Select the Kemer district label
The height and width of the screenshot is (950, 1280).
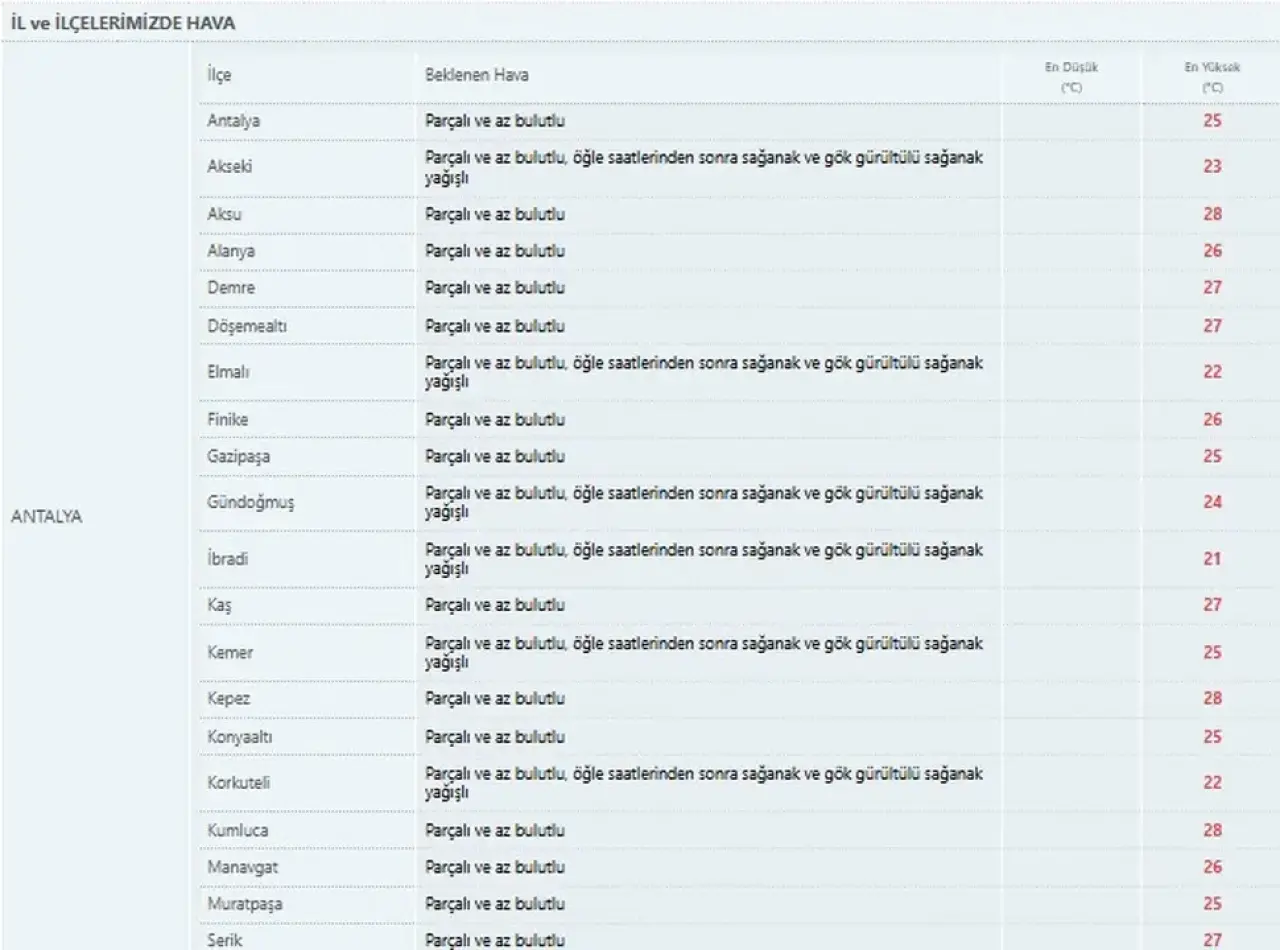(x=230, y=653)
